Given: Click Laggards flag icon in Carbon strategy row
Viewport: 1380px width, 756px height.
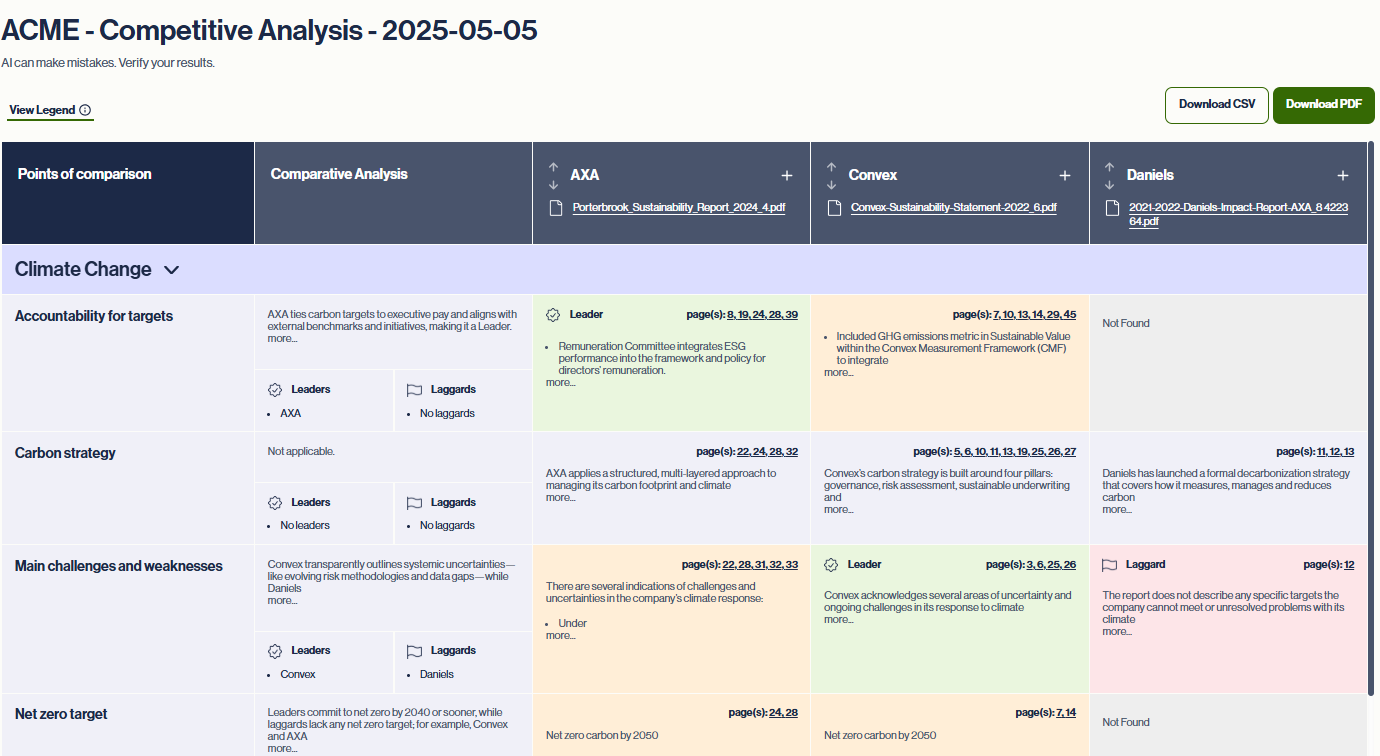Looking at the screenshot, I should point(414,502).
